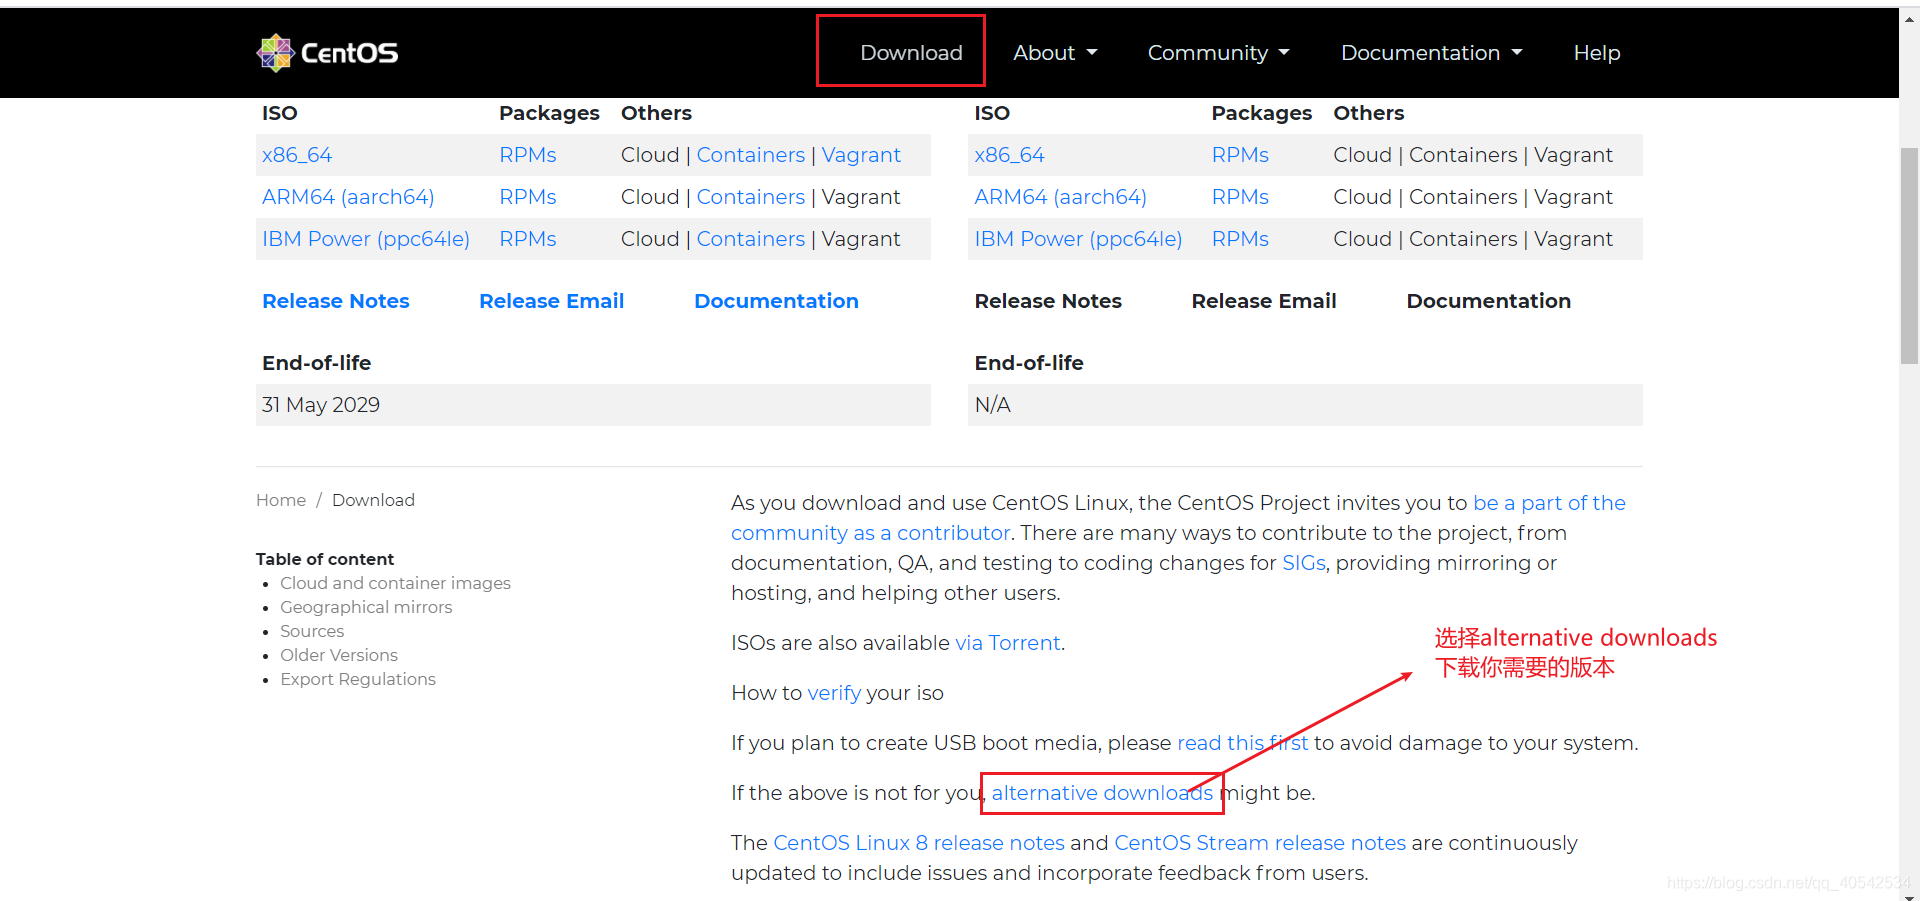Click the 'Table of content' heading
1920x901 pixels.
coord(325,559)
